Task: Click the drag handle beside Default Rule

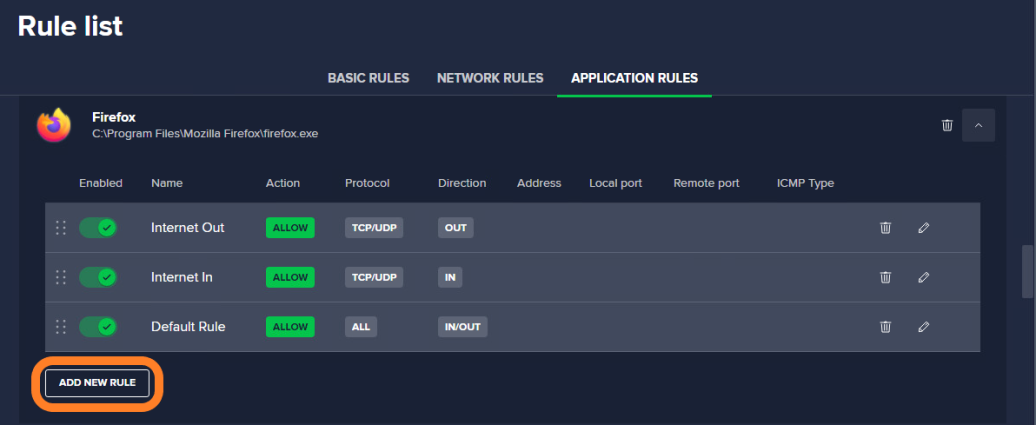Action: (61, 327)
